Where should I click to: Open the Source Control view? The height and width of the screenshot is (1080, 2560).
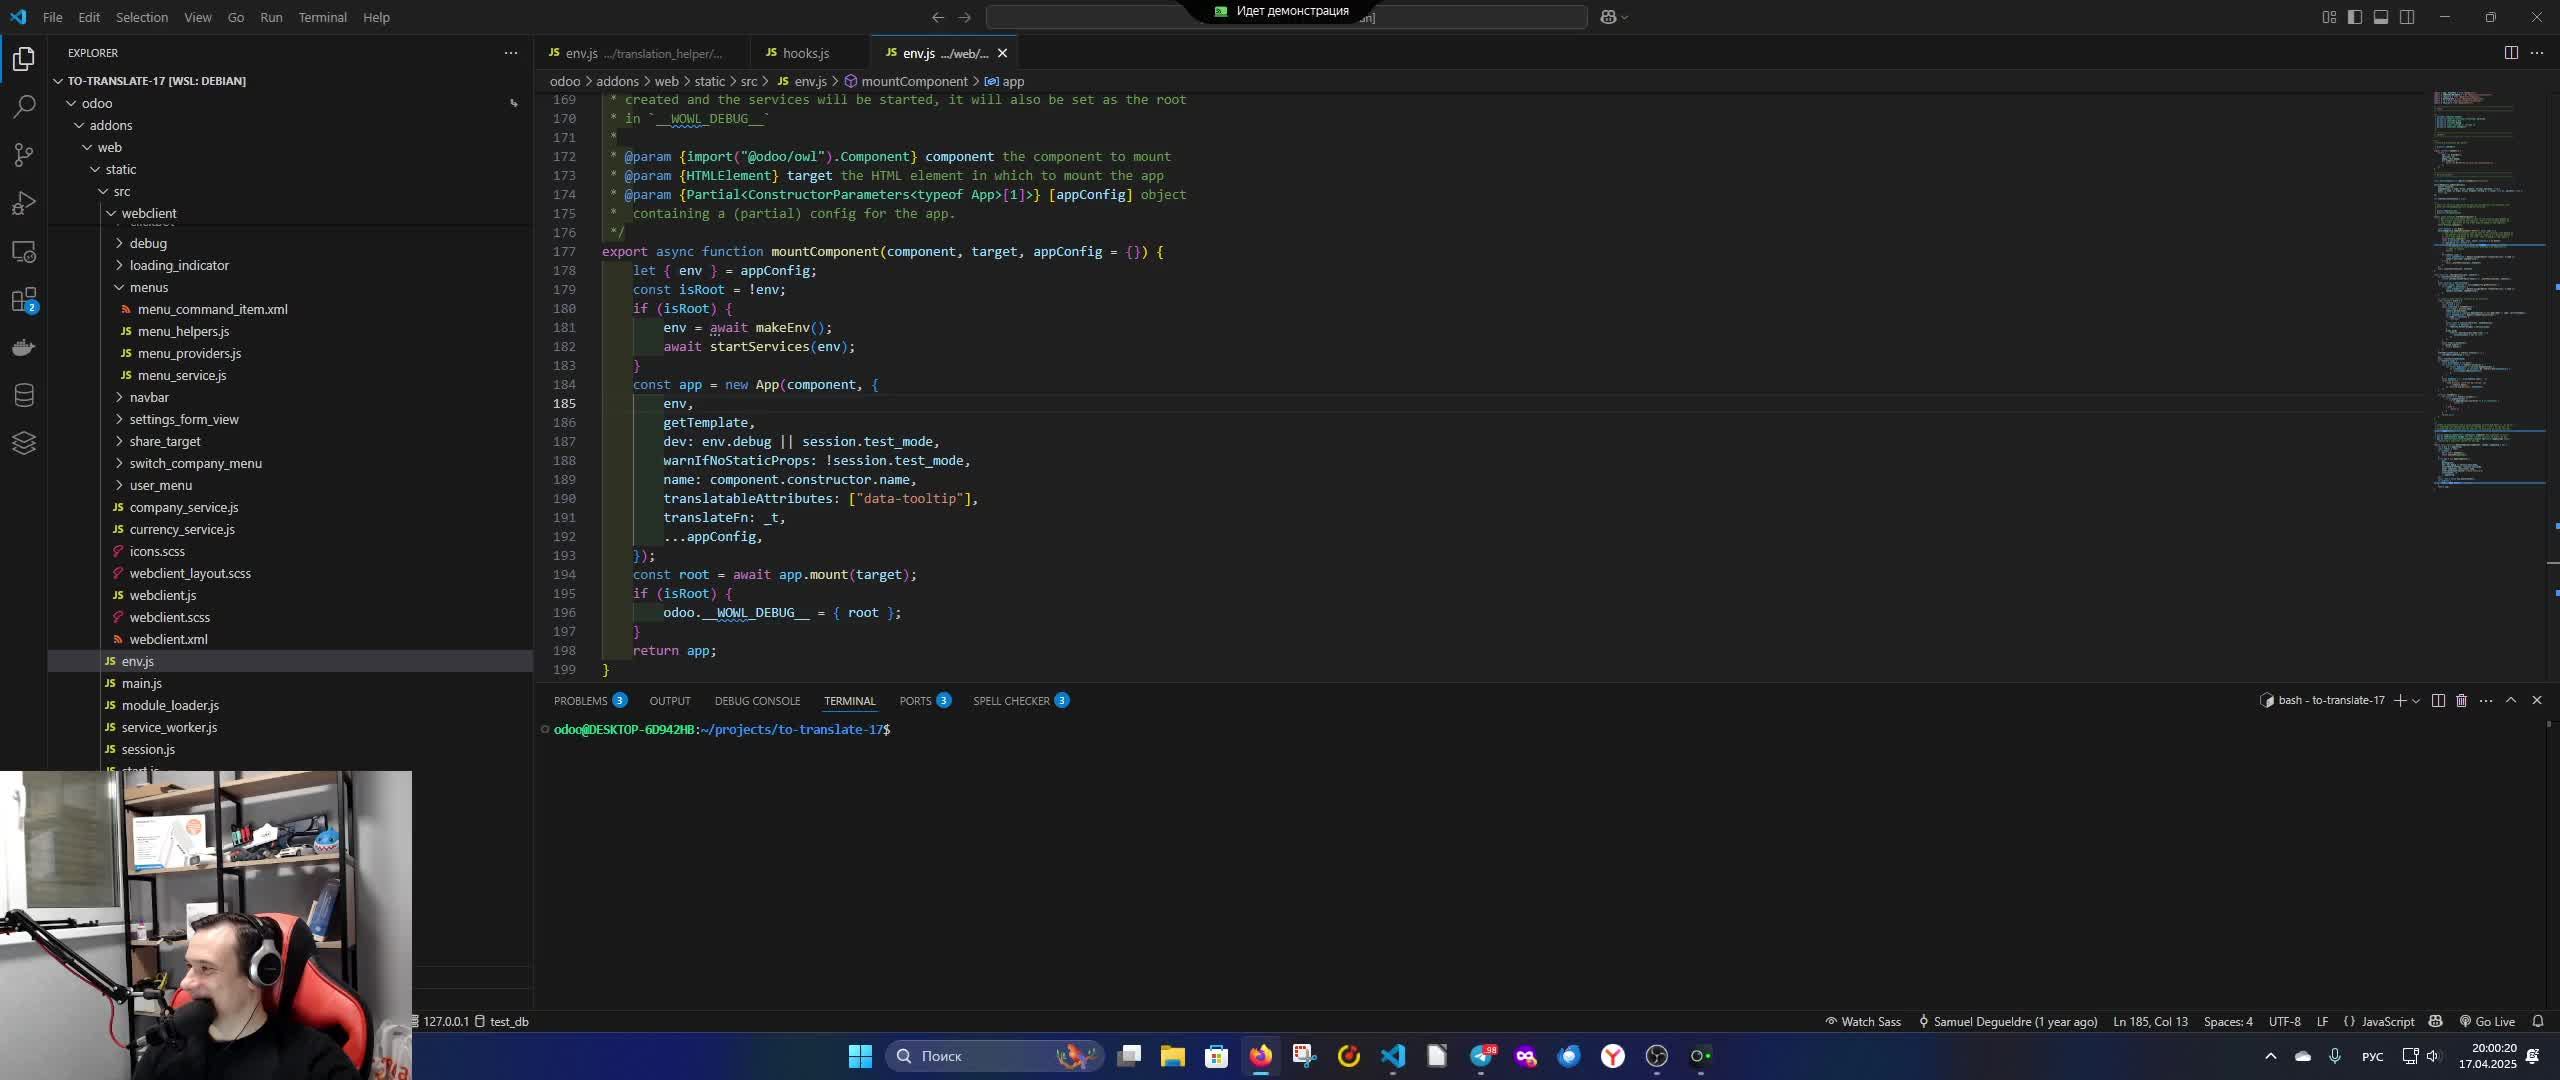(x=24, y=154)
